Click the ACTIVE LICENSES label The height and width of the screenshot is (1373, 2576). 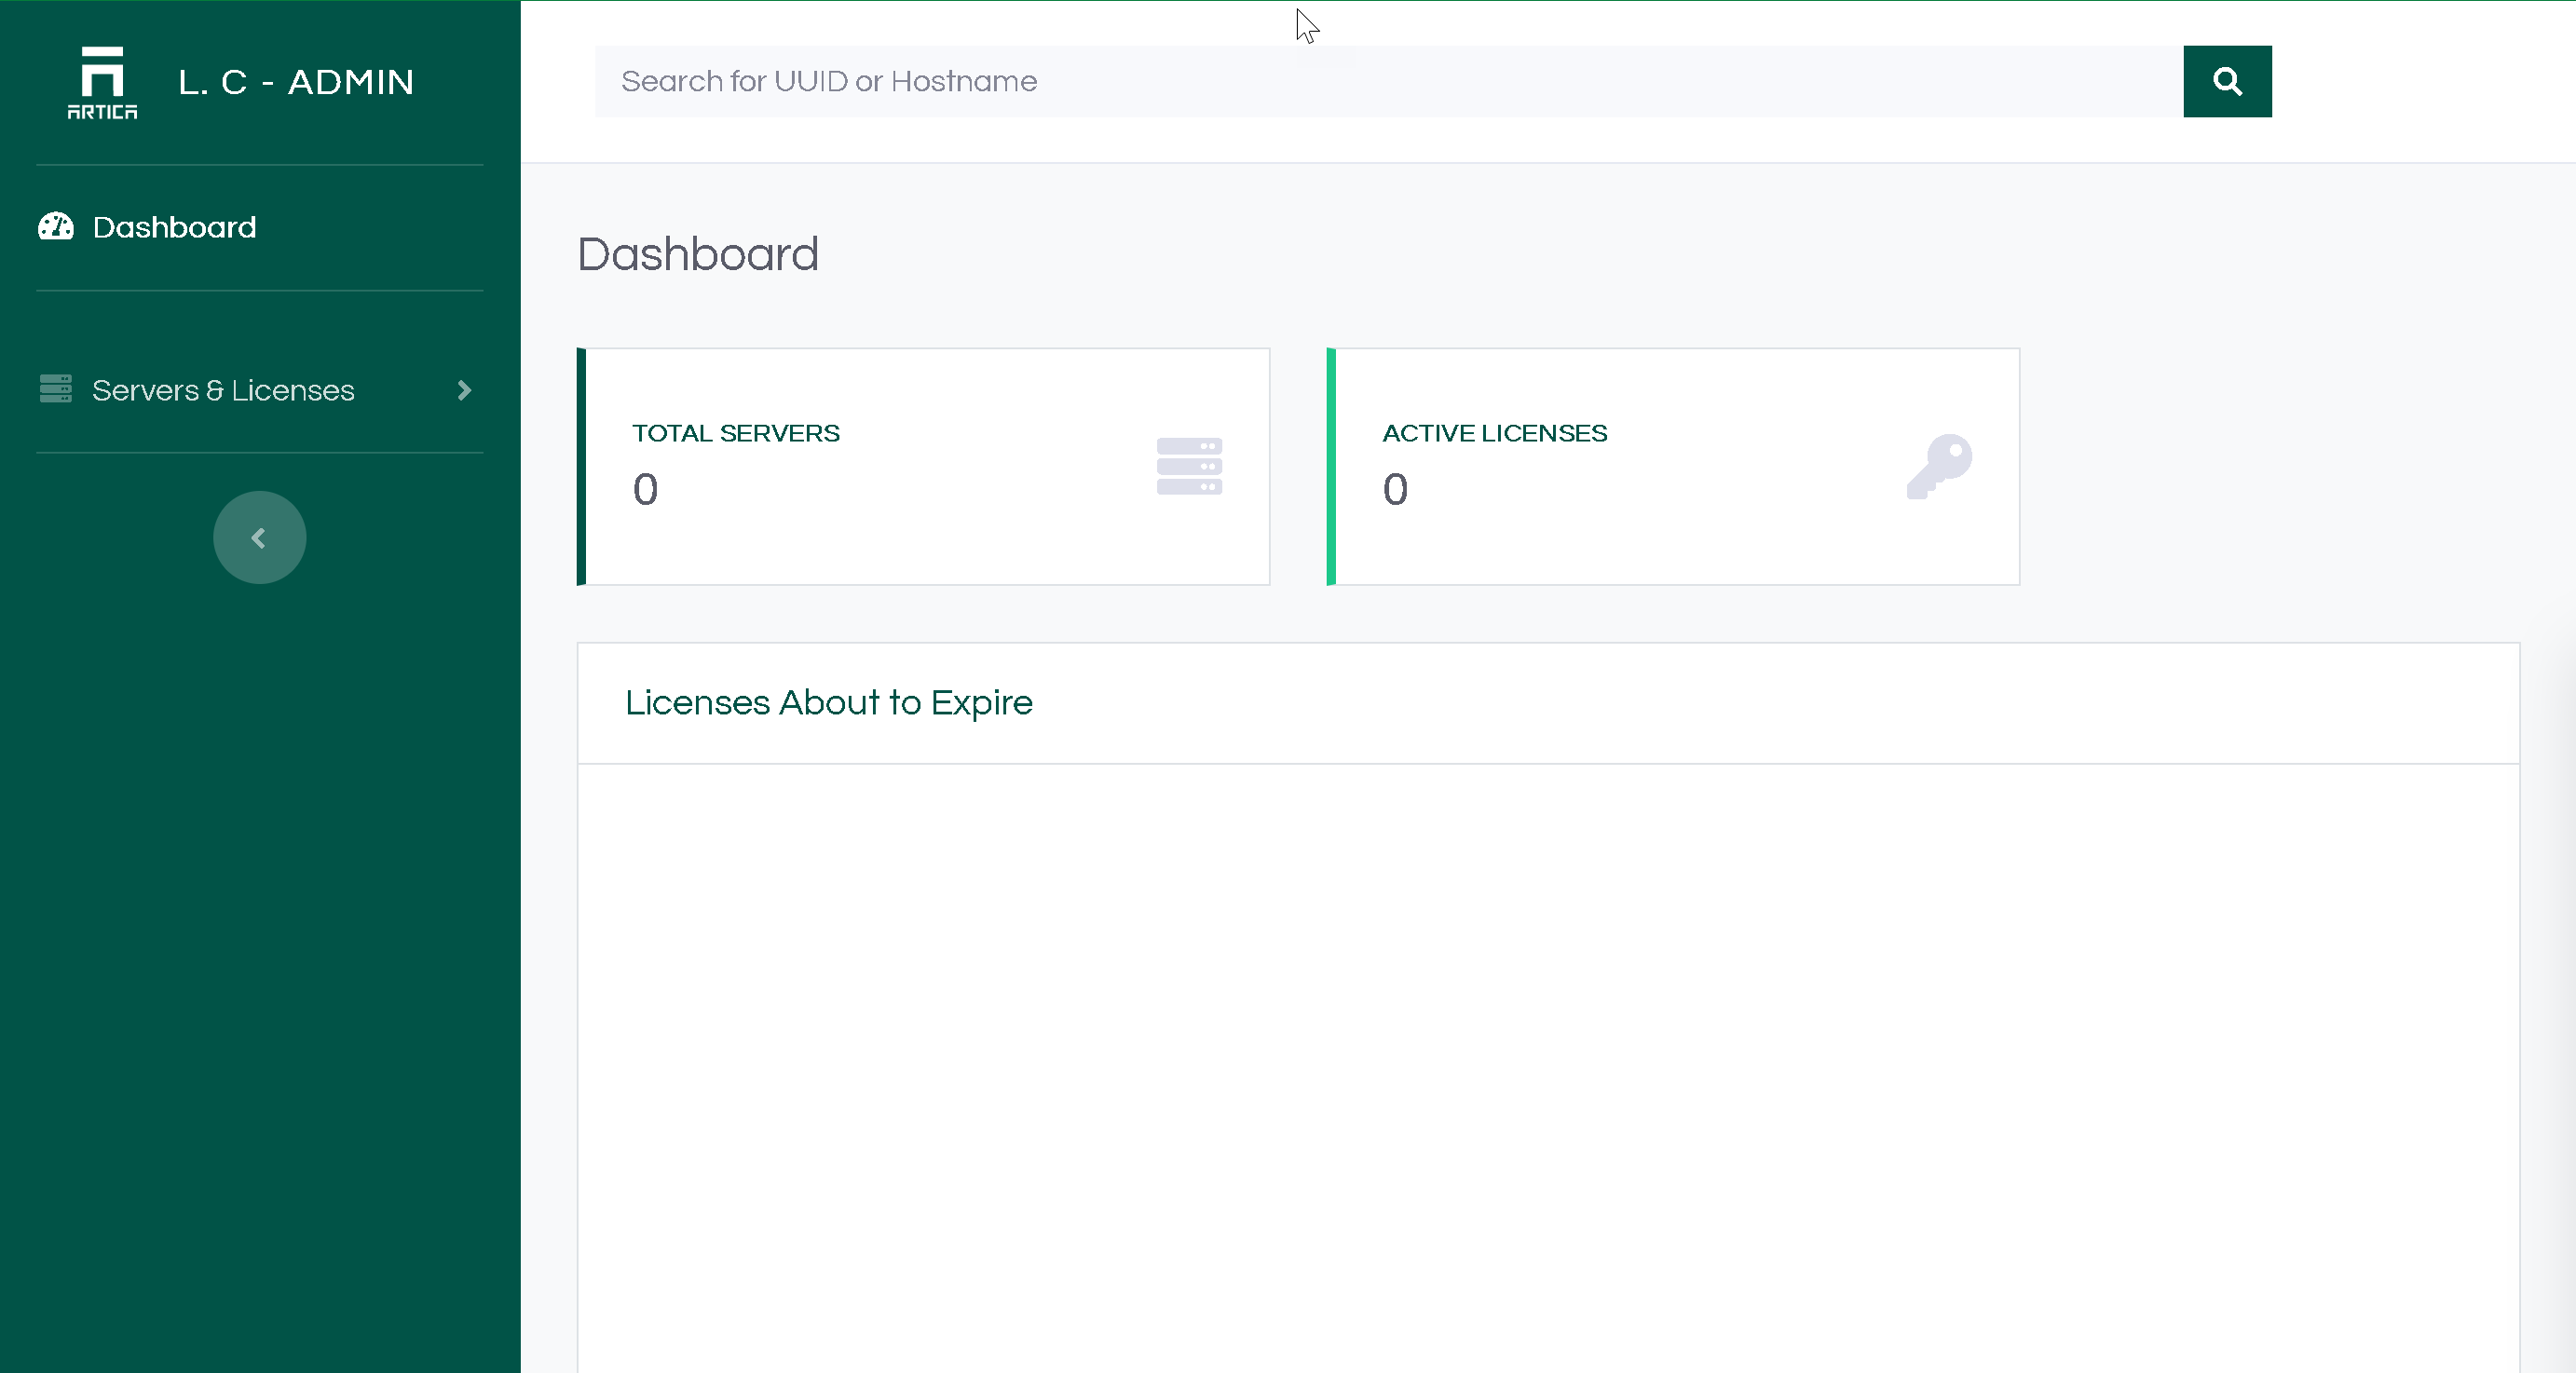(1495, 433)
